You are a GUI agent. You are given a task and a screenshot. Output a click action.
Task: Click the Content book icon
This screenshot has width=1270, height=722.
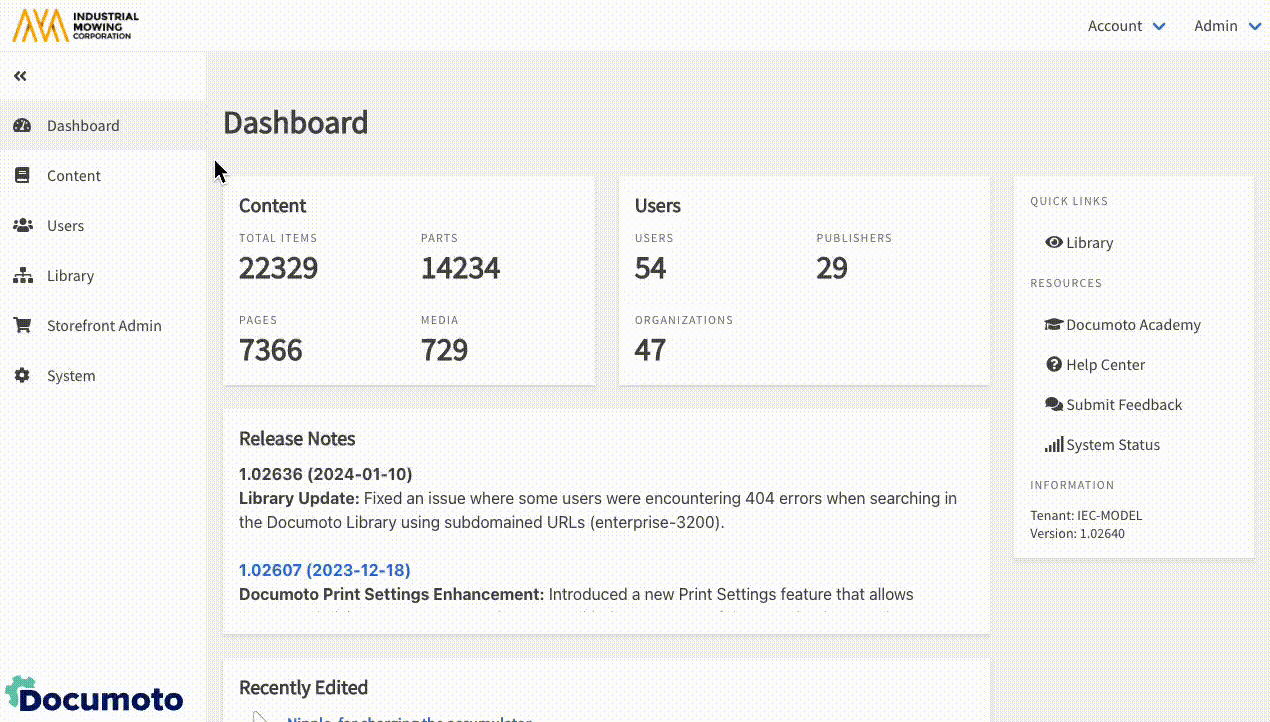[22, 176]
